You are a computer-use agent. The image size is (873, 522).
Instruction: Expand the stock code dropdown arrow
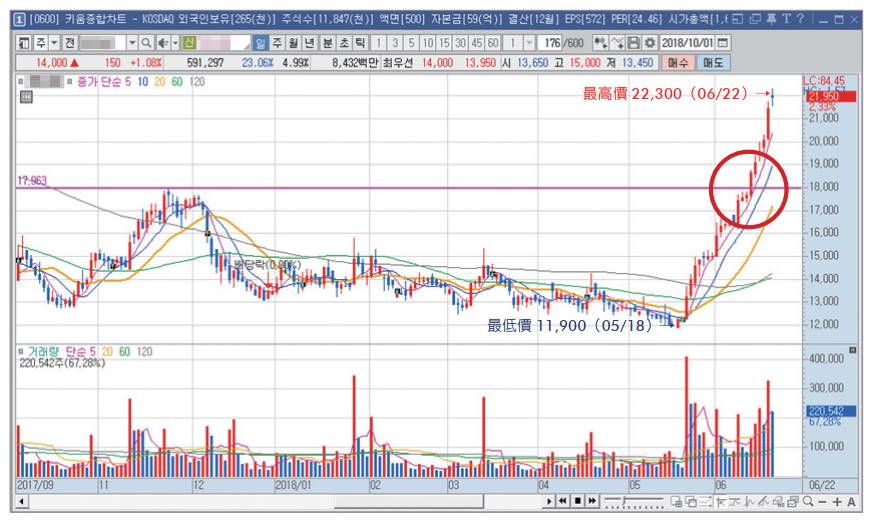[132, 43]
